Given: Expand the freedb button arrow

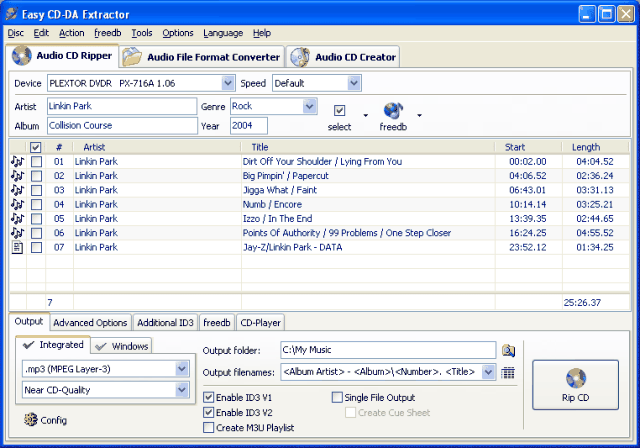Looking at the screenshot, I should click(419, 115).
